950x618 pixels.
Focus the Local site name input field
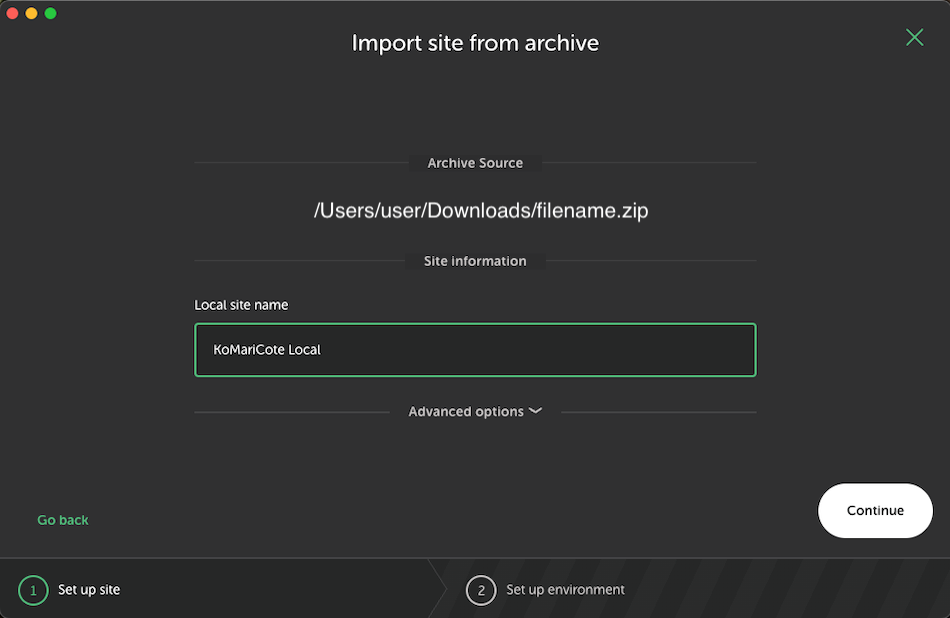click(x=475, y=350)
